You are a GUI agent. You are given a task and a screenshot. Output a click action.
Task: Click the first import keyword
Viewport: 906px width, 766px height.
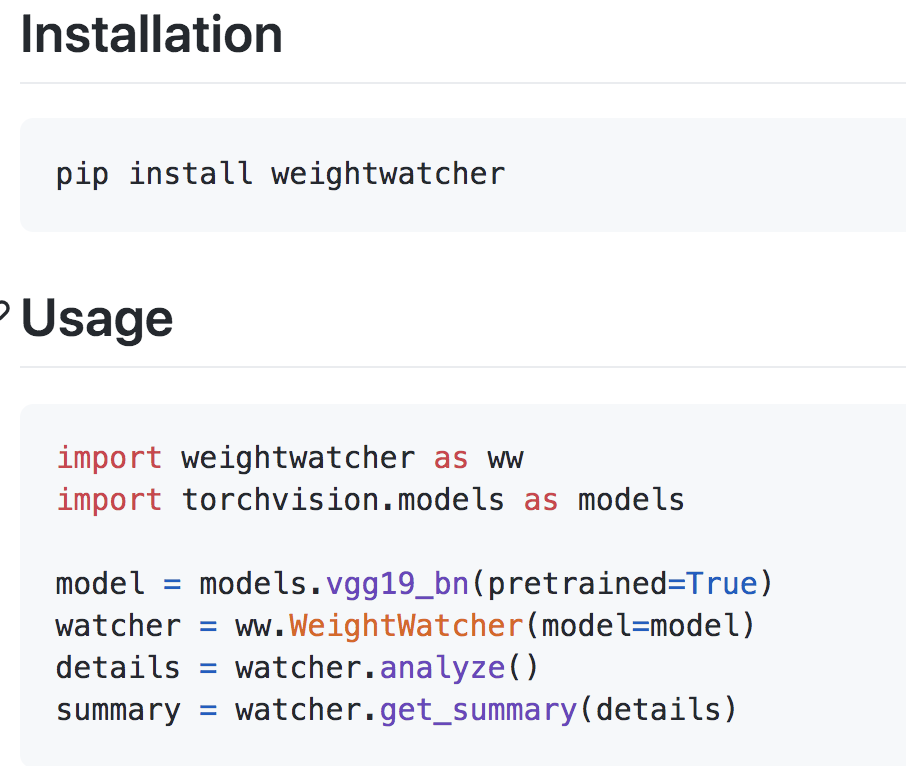coord(109,458)
